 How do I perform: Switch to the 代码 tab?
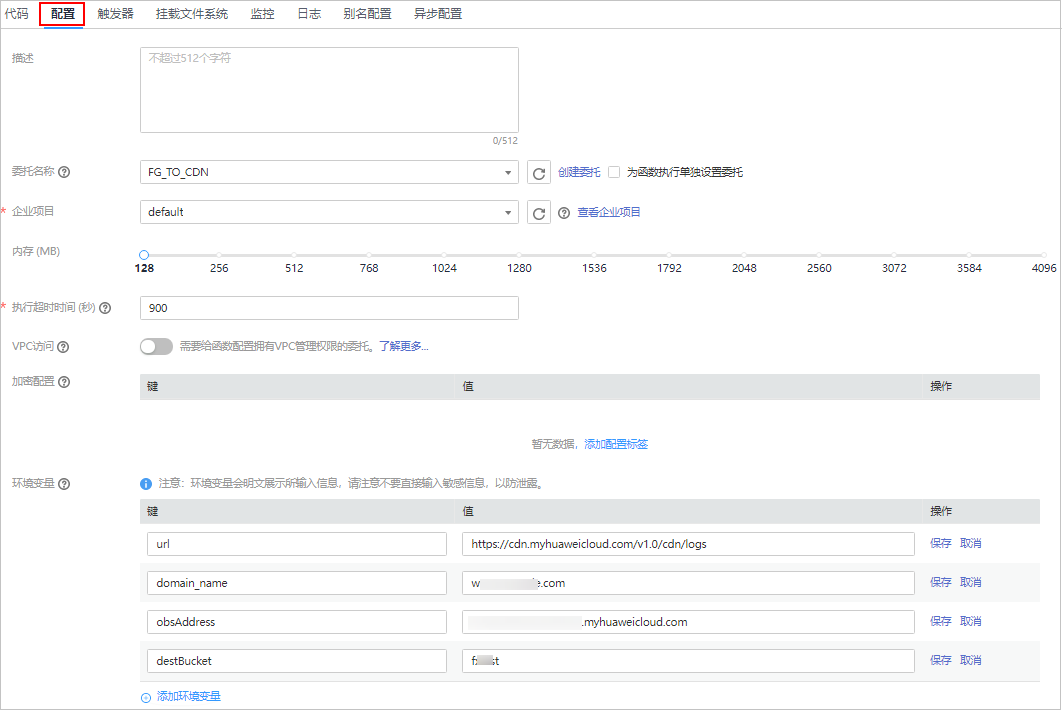pos(16,14)
